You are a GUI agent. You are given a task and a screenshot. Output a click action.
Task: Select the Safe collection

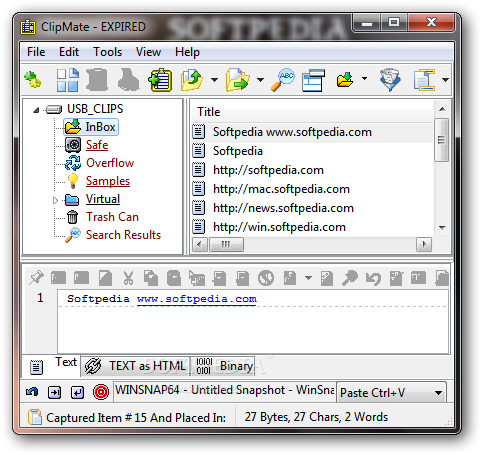tap(97, 145)
